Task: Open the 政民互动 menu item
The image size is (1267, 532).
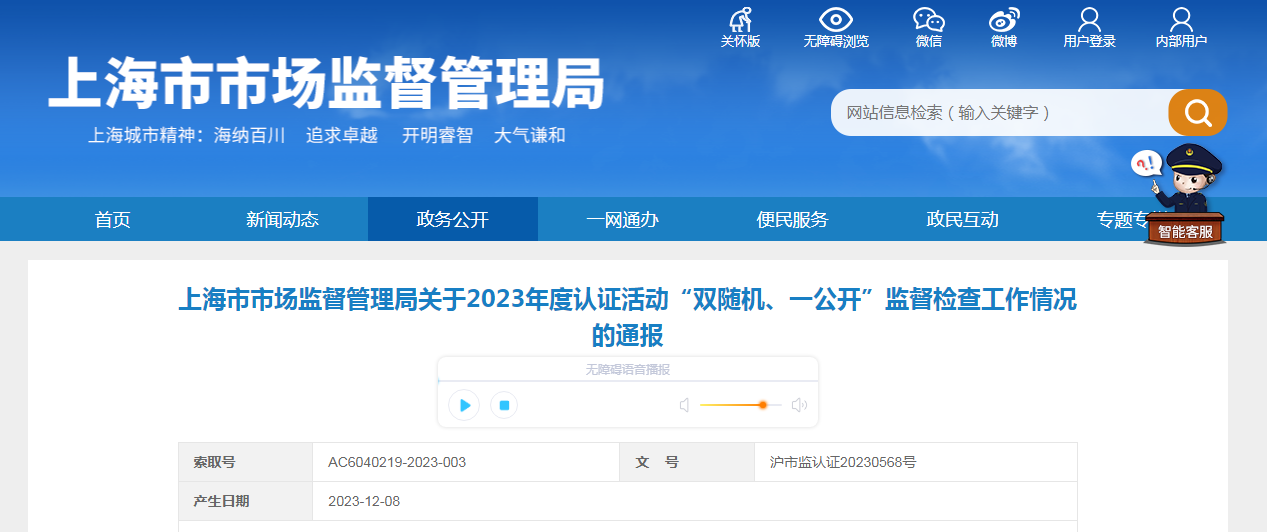Action: 963,220
